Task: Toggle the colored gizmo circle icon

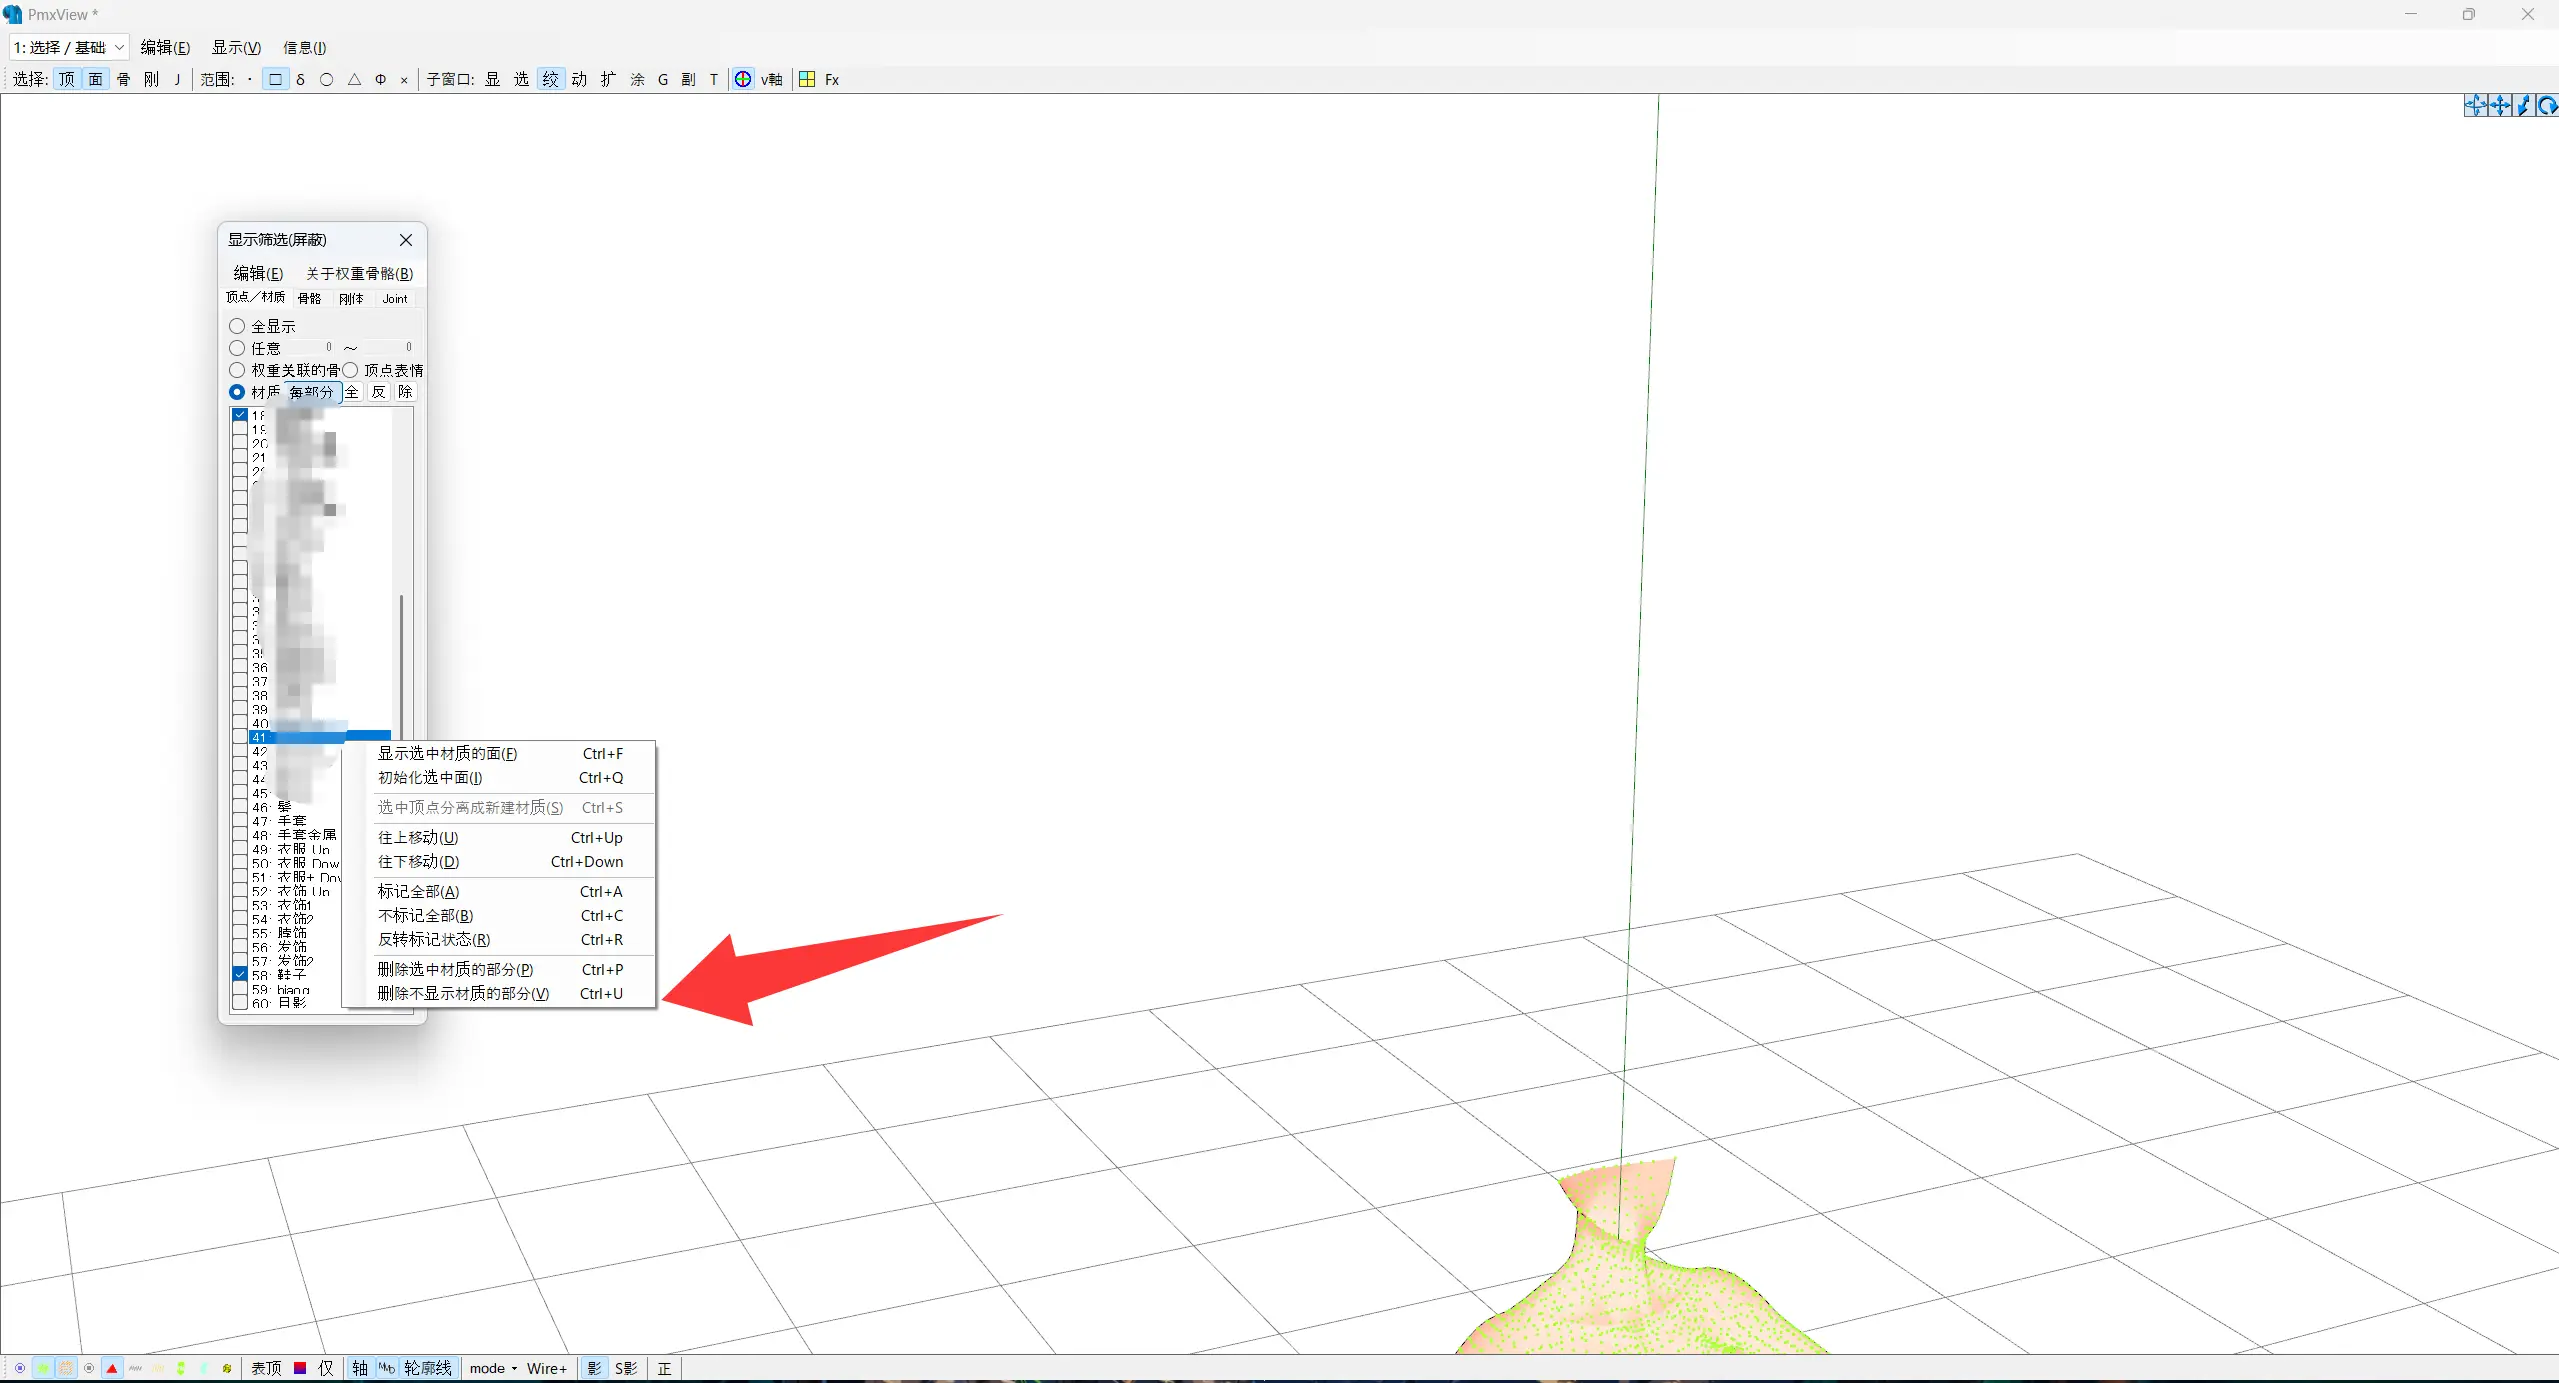Action: tap(743, 80)
